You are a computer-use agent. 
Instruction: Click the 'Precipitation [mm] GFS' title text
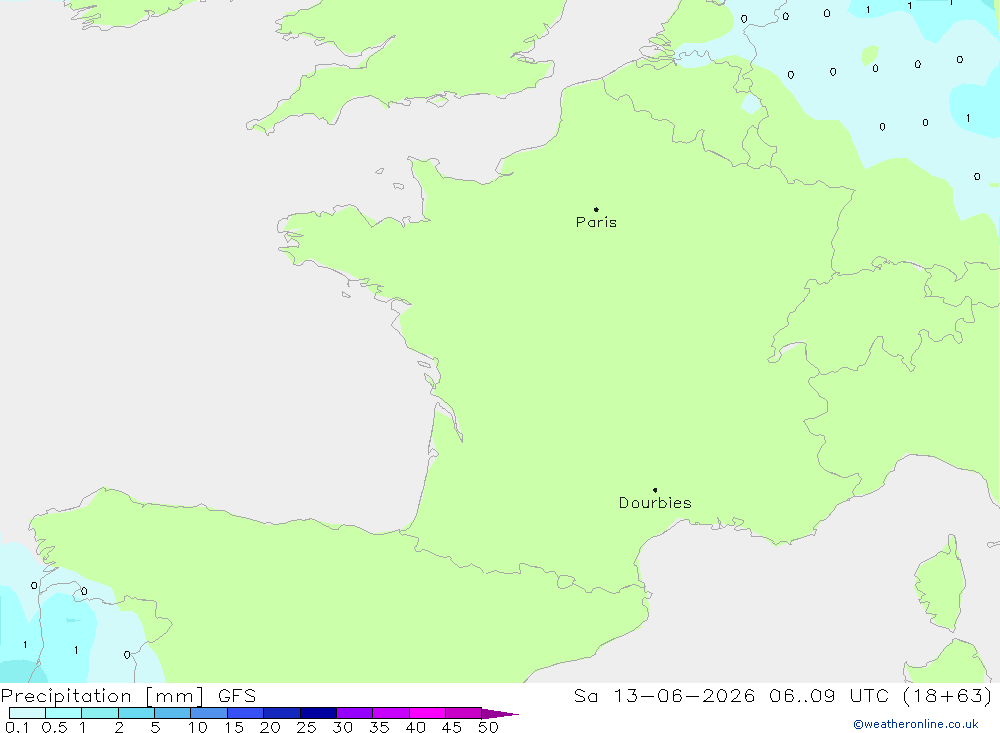click(128, 696)
